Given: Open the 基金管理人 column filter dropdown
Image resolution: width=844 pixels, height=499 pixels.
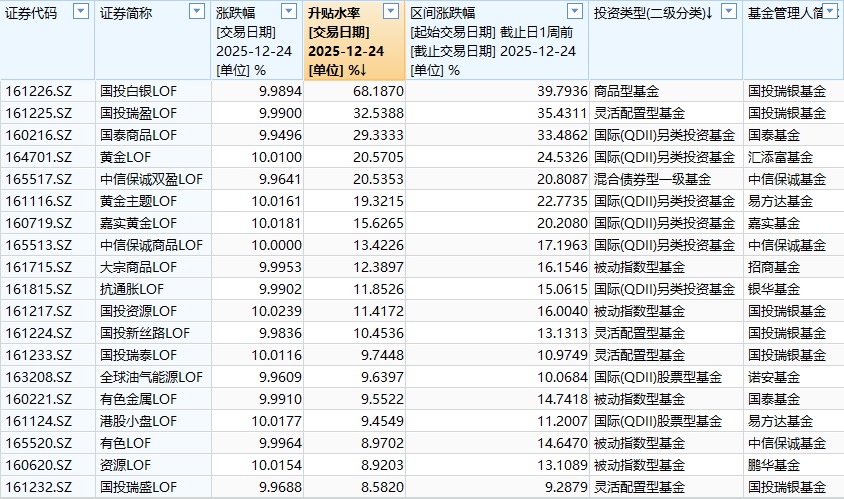Looking at the screenshot, I should [x=832, y=12].
